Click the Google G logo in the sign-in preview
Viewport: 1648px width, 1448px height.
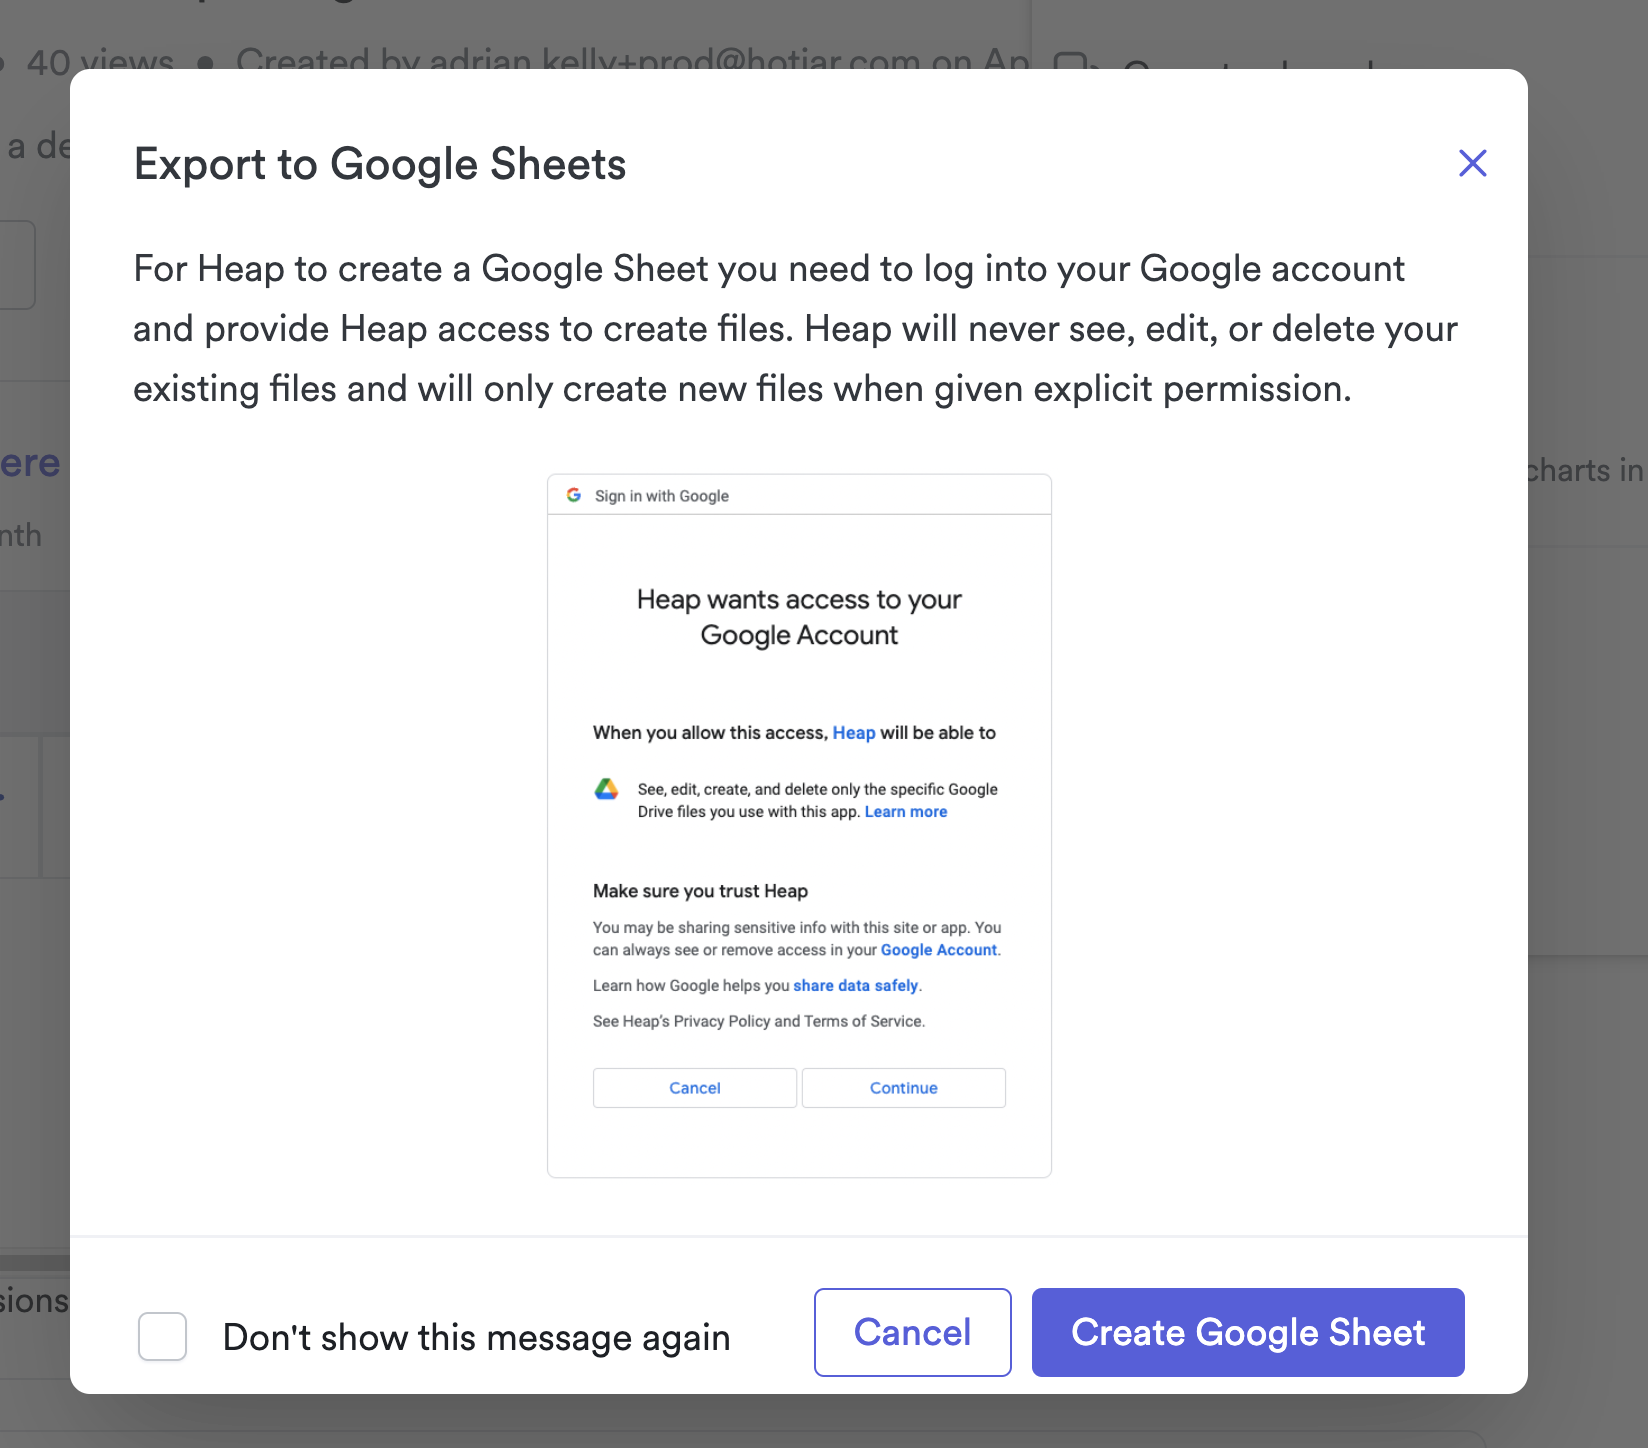575,494
